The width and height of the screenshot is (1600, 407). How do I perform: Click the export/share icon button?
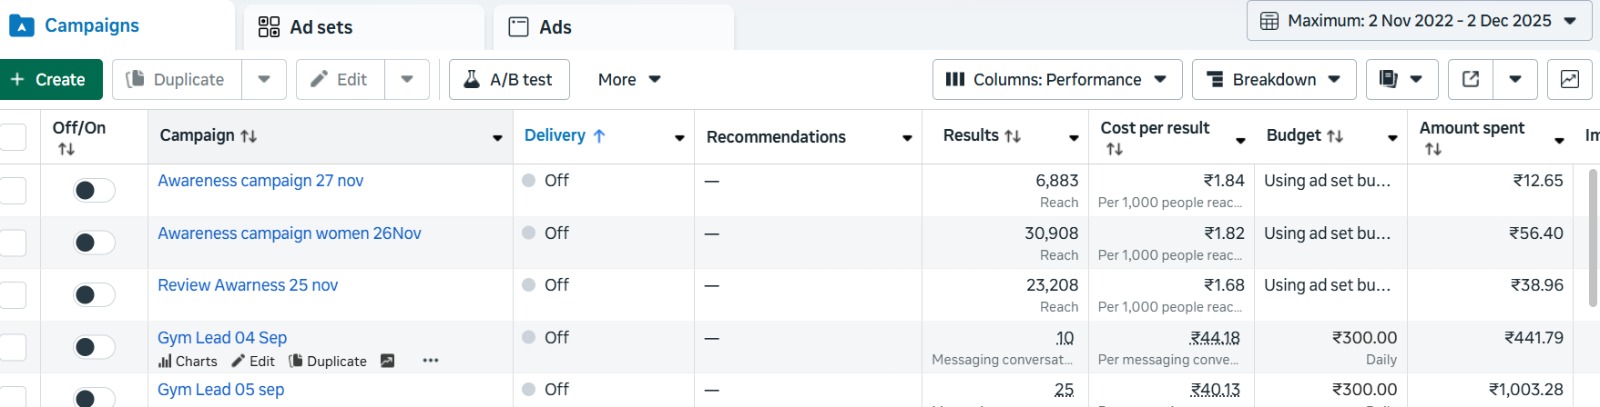click(1470, 80)
